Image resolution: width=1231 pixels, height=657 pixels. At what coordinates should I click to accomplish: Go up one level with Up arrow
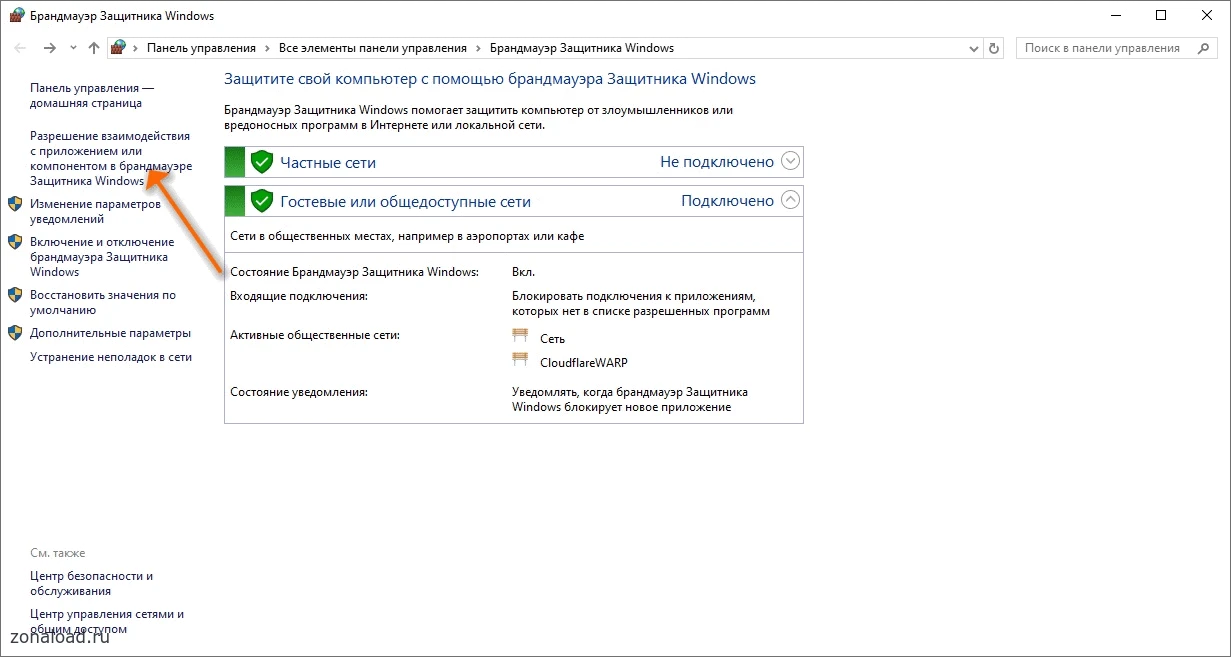point(94,48)
